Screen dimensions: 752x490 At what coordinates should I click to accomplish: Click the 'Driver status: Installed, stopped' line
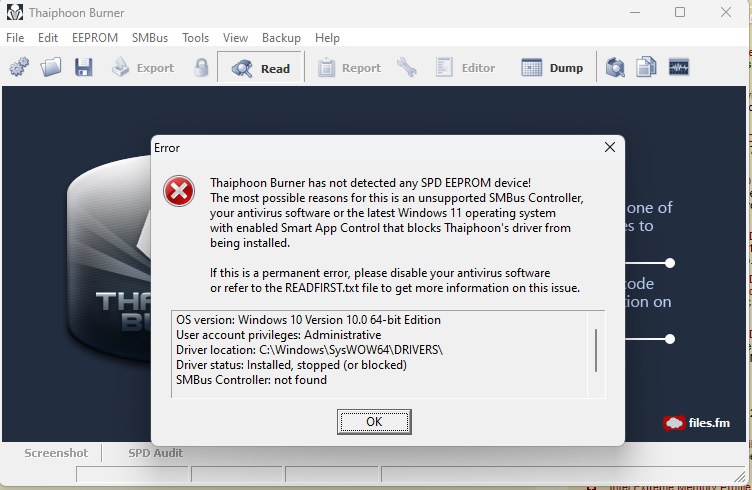point(291,365)
